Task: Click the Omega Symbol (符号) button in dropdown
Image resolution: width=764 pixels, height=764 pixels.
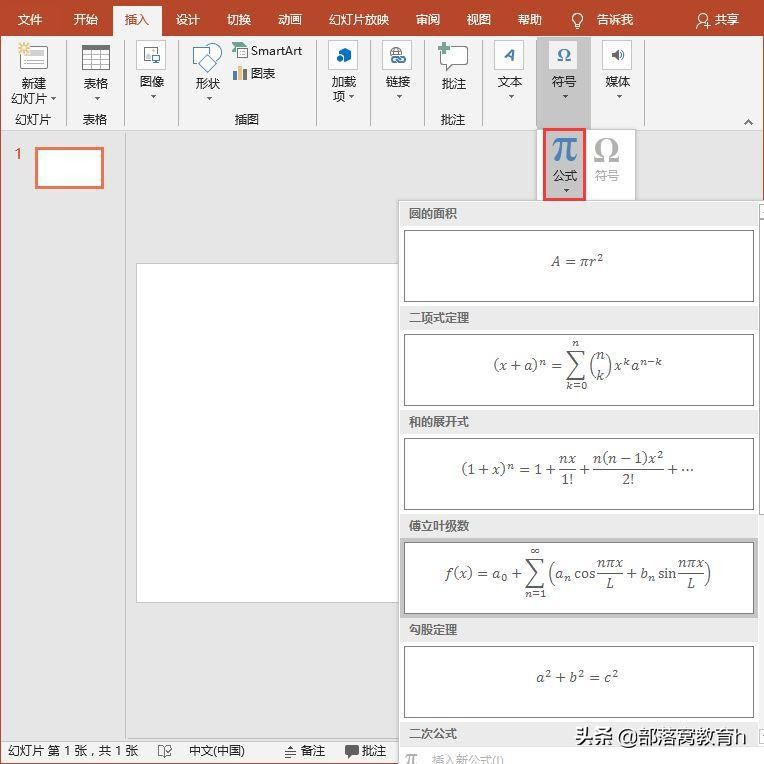Action: point(607,159)
